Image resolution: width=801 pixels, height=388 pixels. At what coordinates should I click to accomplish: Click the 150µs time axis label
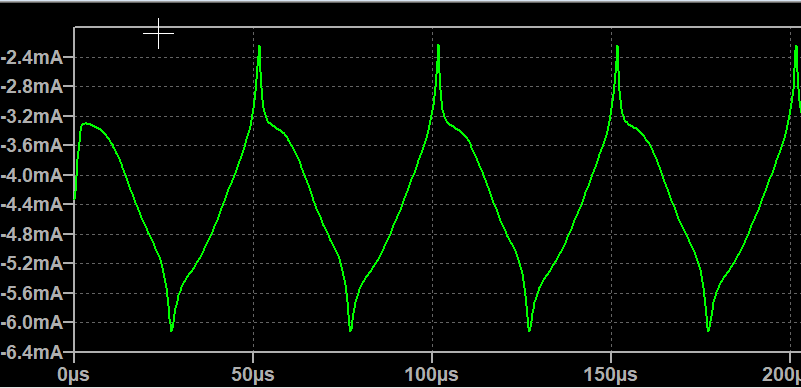(x=610, y=375)
